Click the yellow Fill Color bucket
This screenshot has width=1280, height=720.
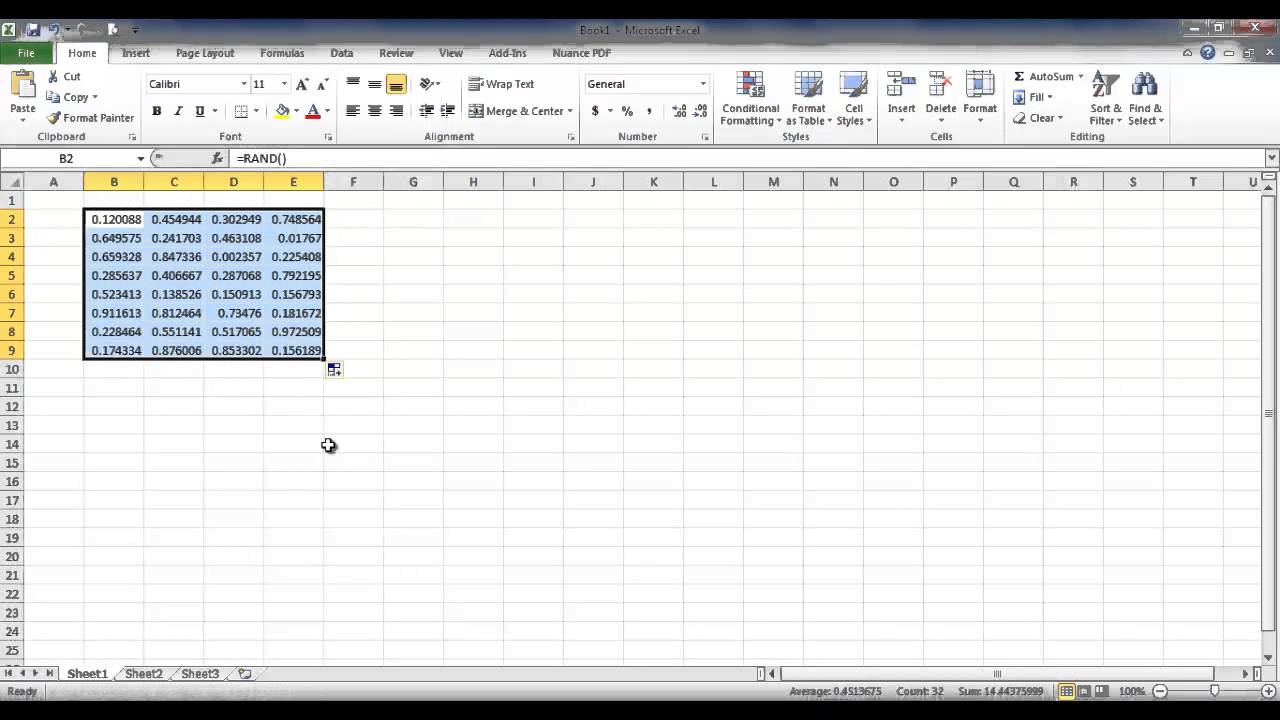point(282,111)
